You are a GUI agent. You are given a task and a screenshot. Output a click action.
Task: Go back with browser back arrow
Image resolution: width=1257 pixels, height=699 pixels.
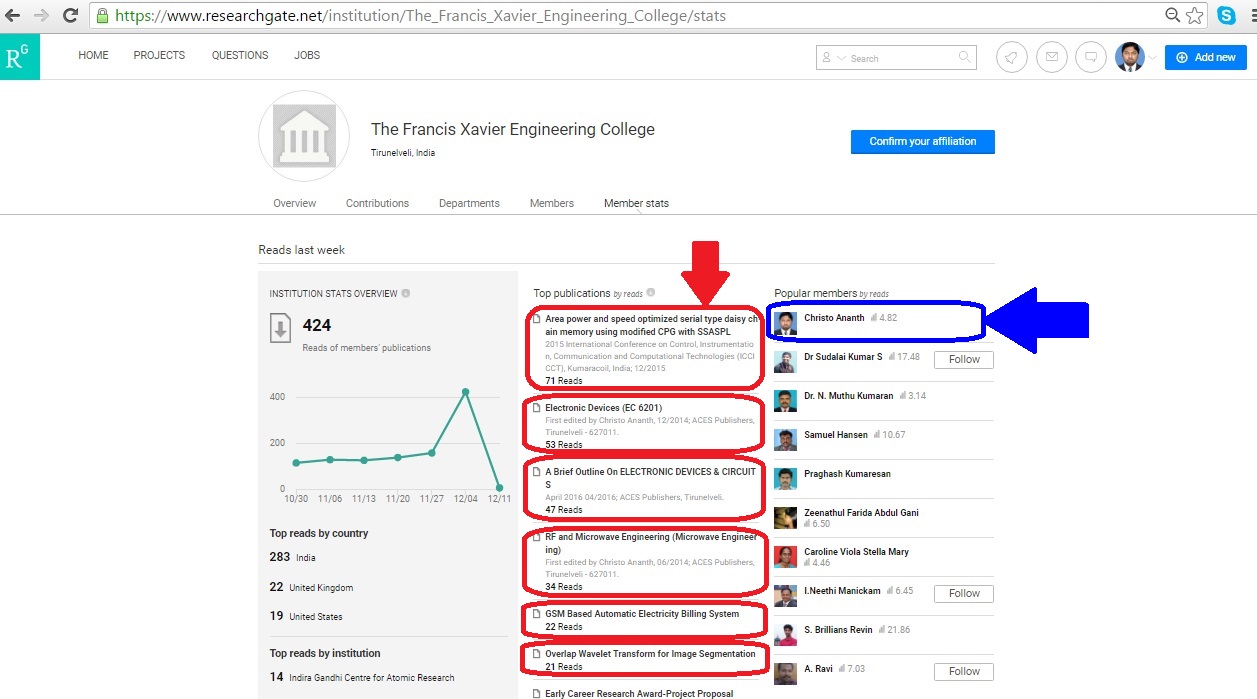pyautogui.click(x=13, y=16)
